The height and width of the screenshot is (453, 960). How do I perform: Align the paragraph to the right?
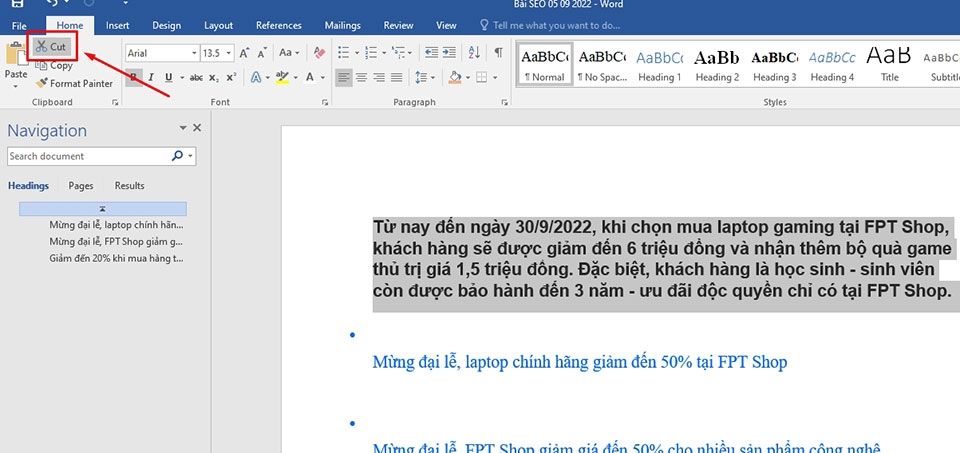[x=379, y=78]
